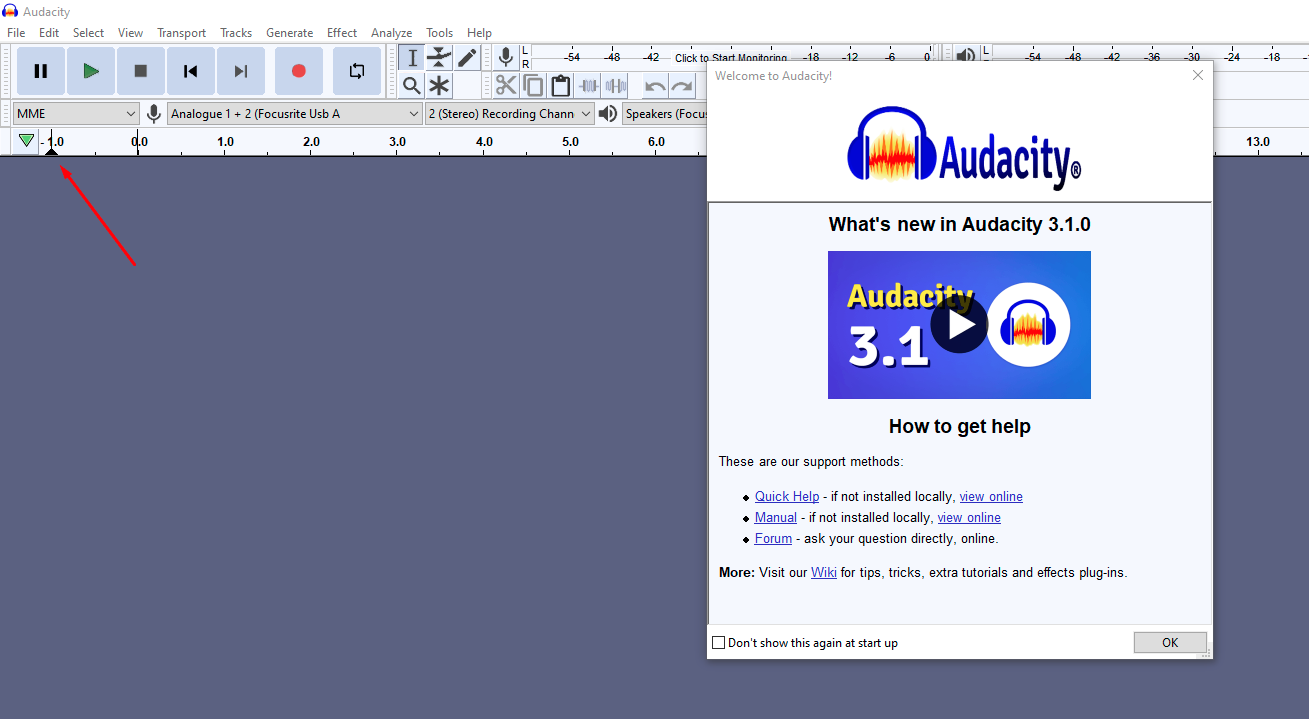The width and height of the screenshot is (1309, 719).
Task: Open the Edit menu
Action: pos(49,33)
